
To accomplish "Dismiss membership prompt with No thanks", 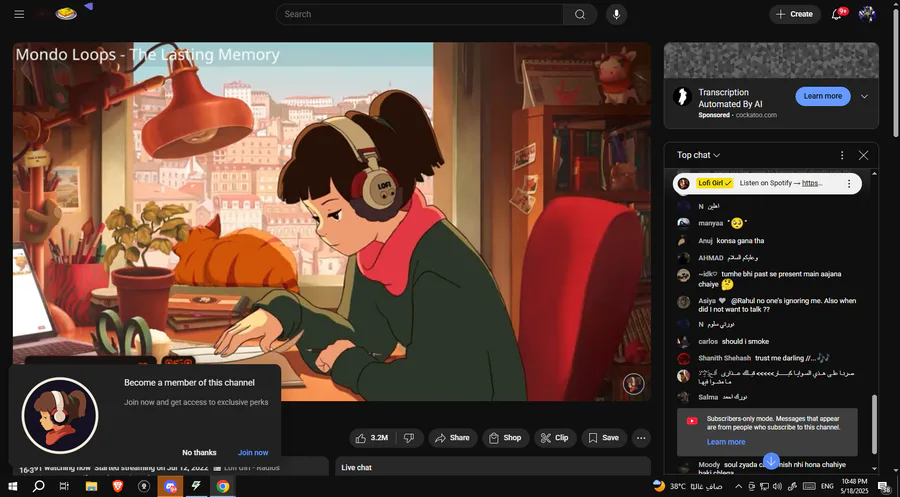I will click(x=199, y=452).
